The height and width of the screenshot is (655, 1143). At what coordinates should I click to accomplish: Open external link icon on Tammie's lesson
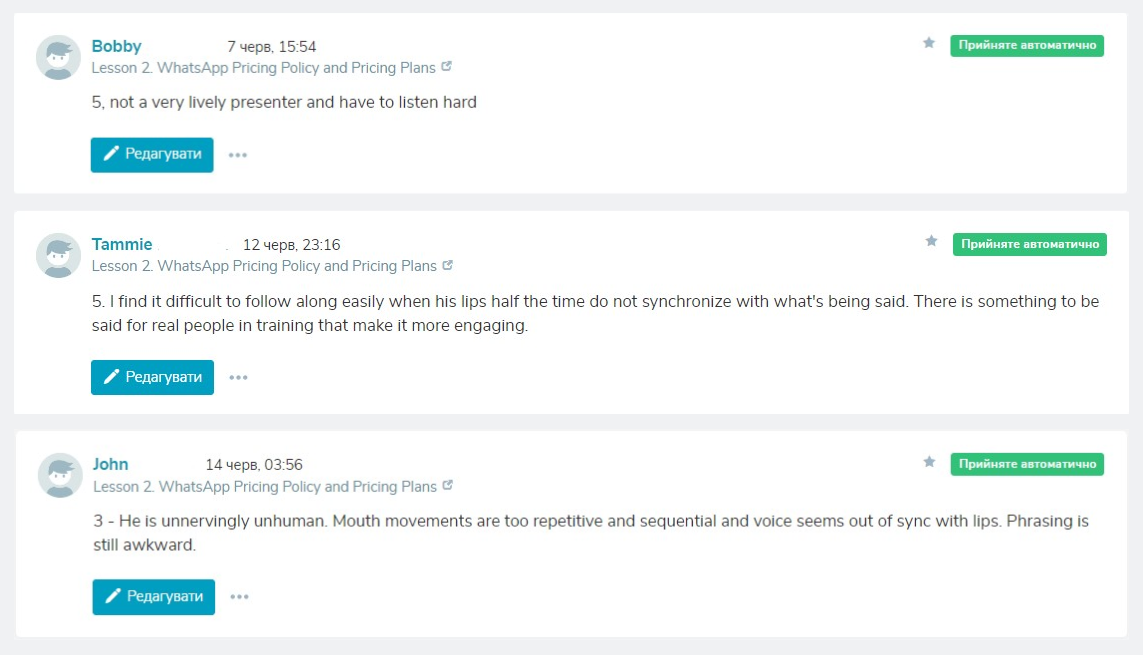click(x=447, y=265)
